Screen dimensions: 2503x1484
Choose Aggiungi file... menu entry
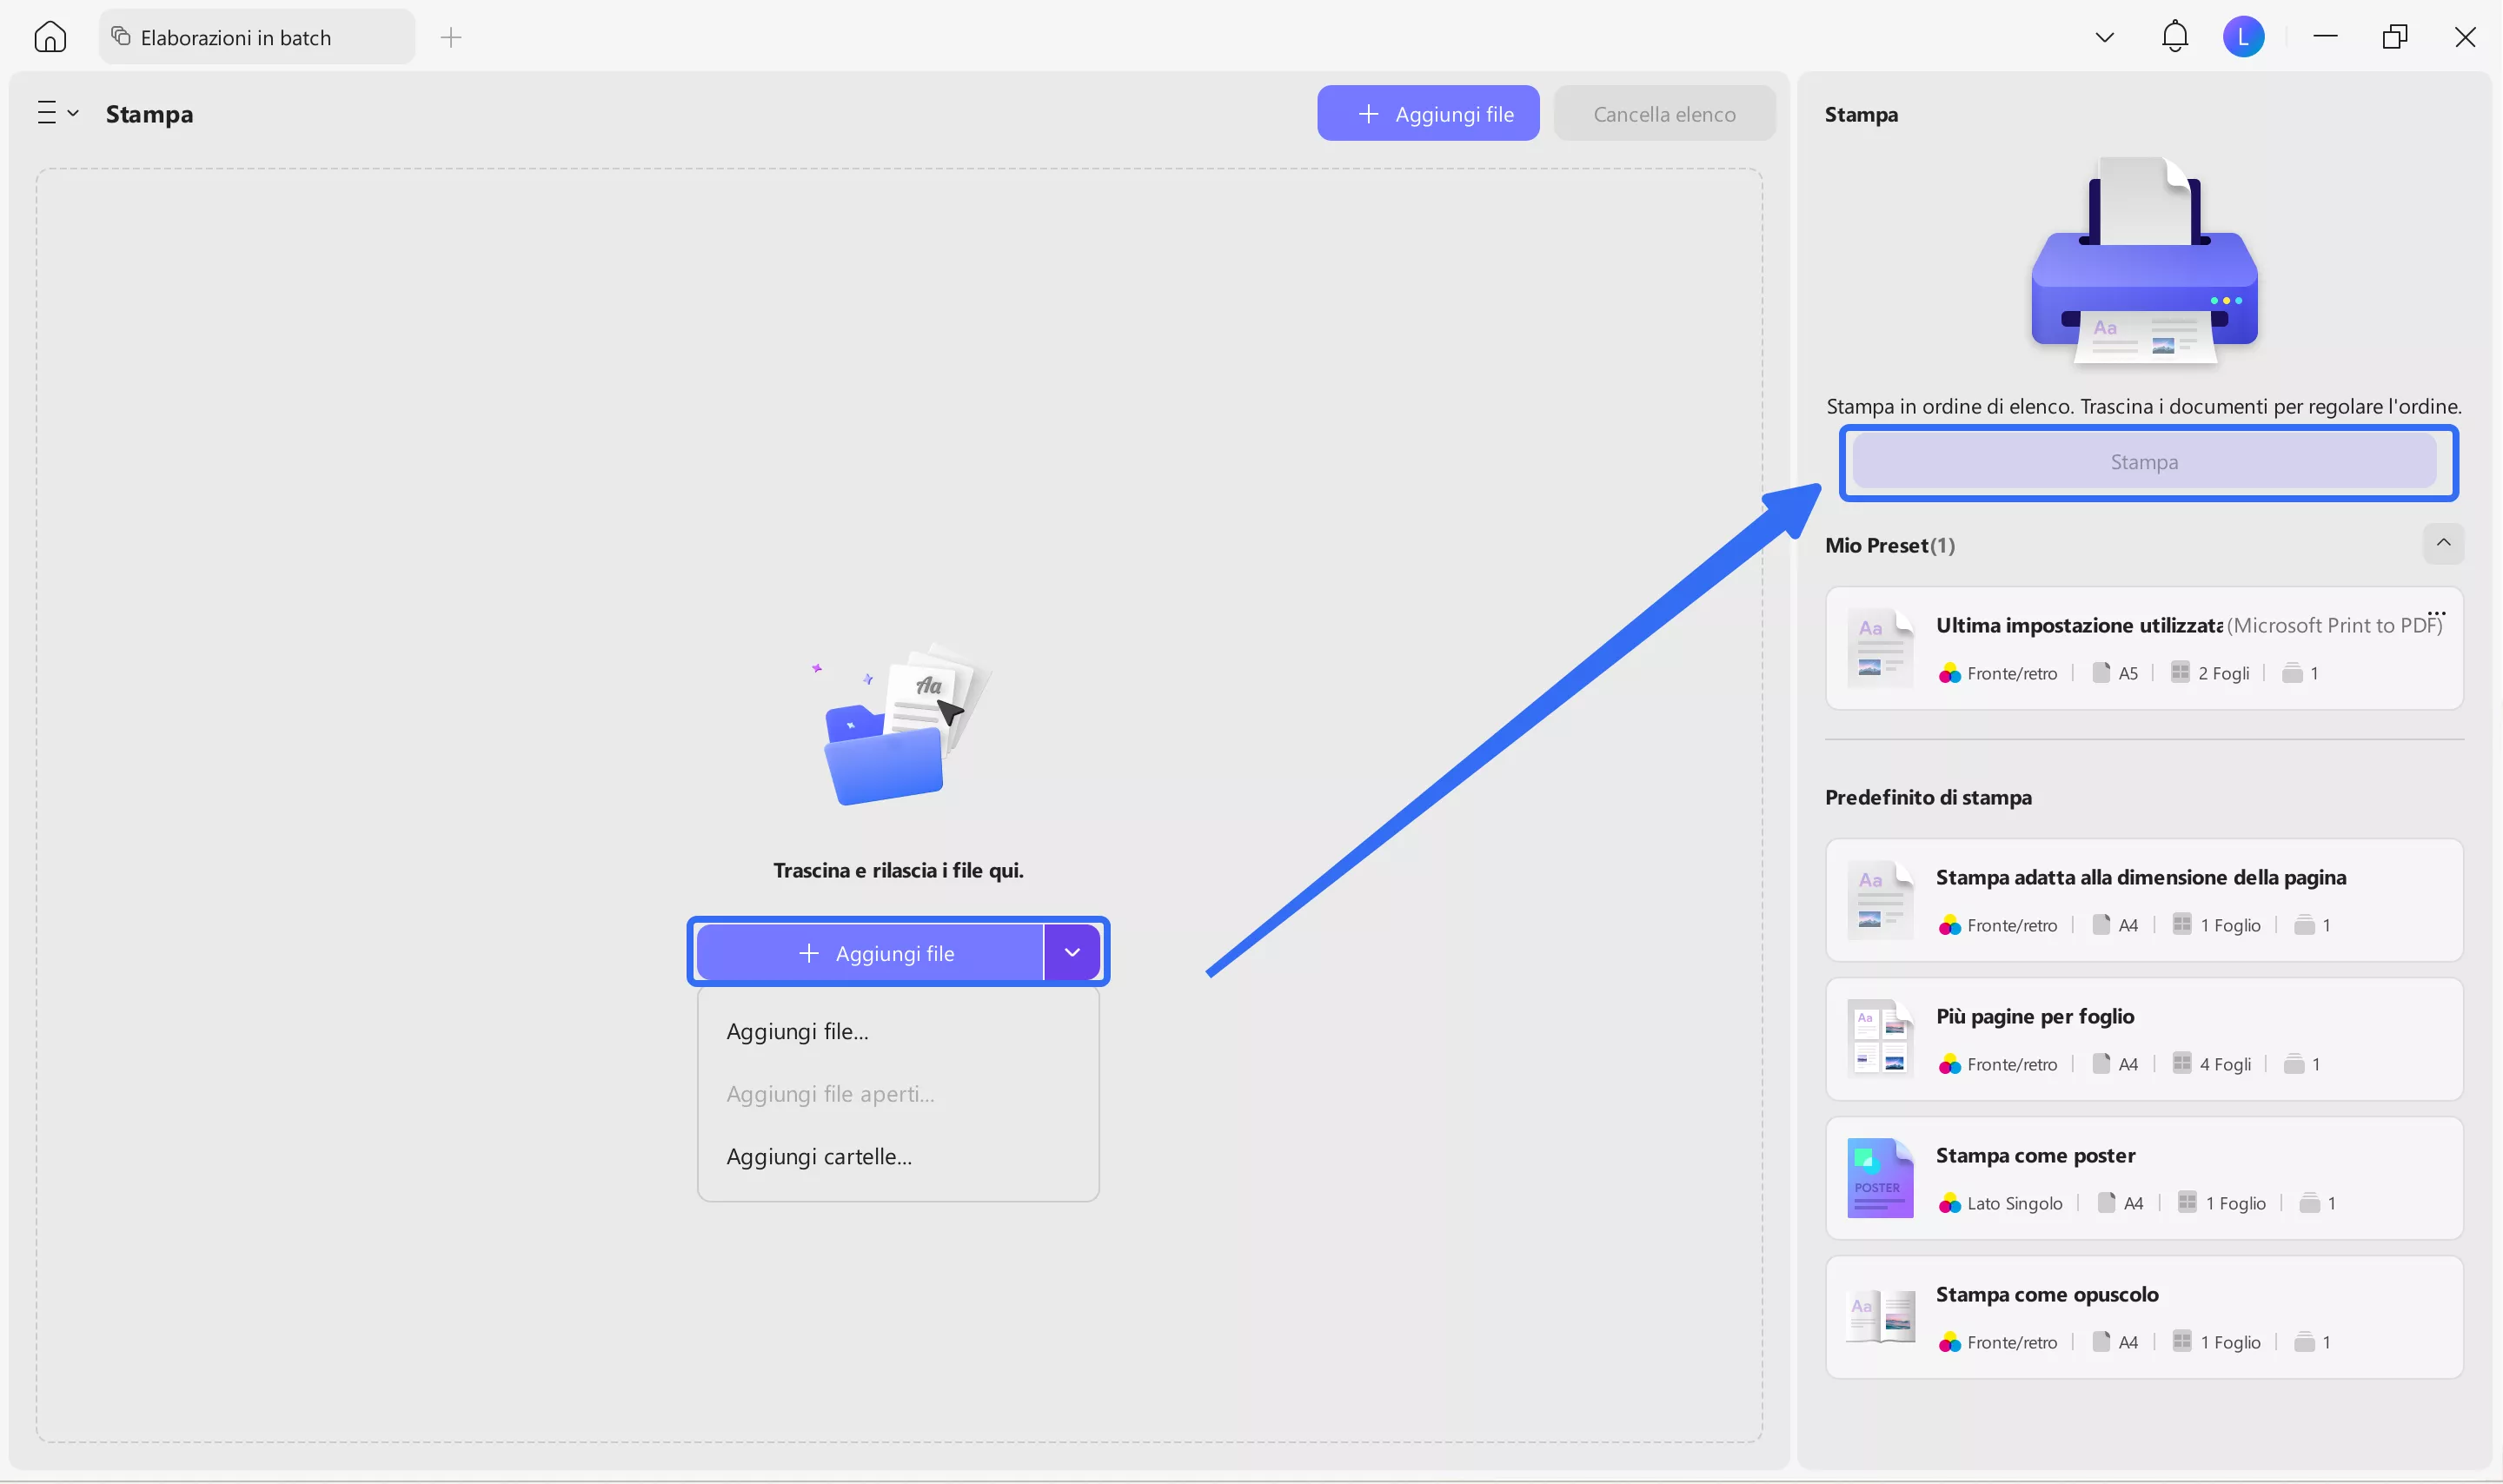click(797, 1031)
